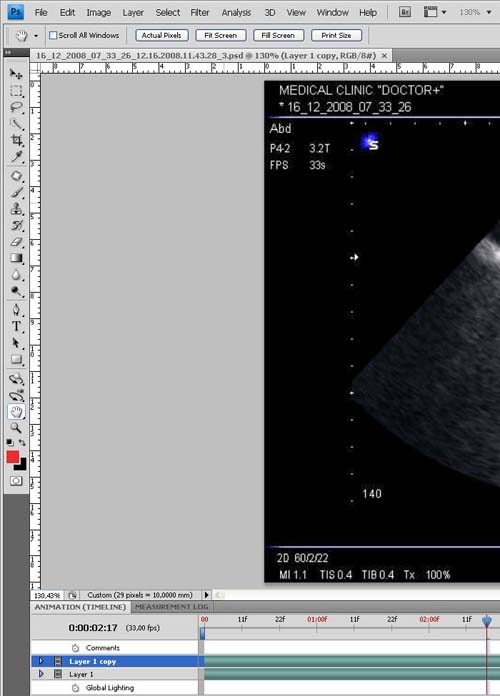
Task: Select the Eyedropper tool
Action: [x=16, y=157]
